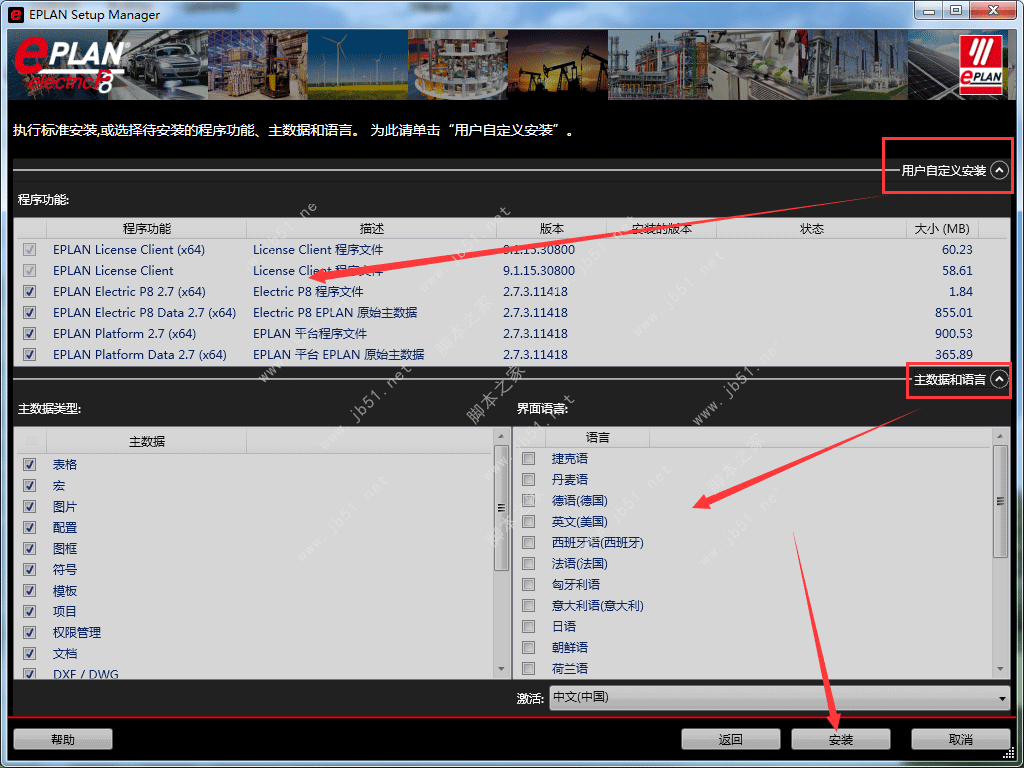Click language list scroll down arrow
1024x768 pixels.
1000,669
